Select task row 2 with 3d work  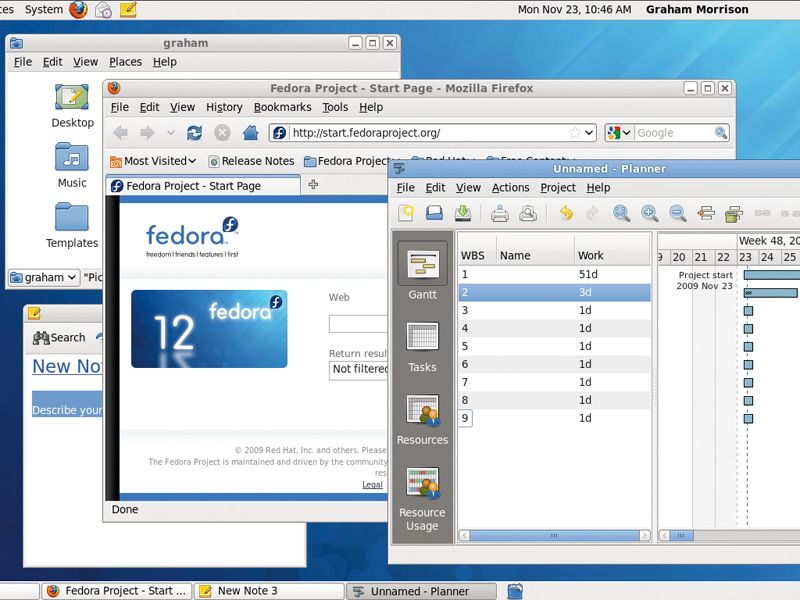555,292
